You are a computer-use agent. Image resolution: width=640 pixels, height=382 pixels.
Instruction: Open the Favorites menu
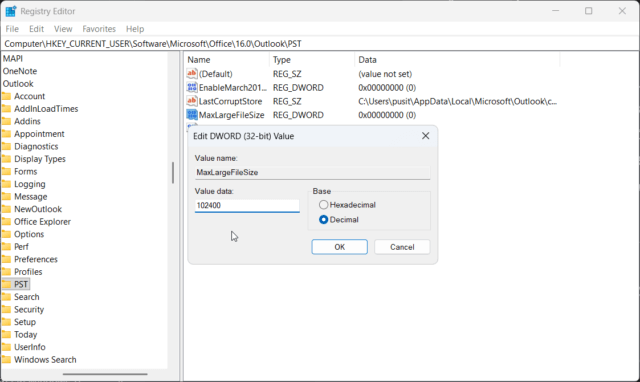(99, 29)
